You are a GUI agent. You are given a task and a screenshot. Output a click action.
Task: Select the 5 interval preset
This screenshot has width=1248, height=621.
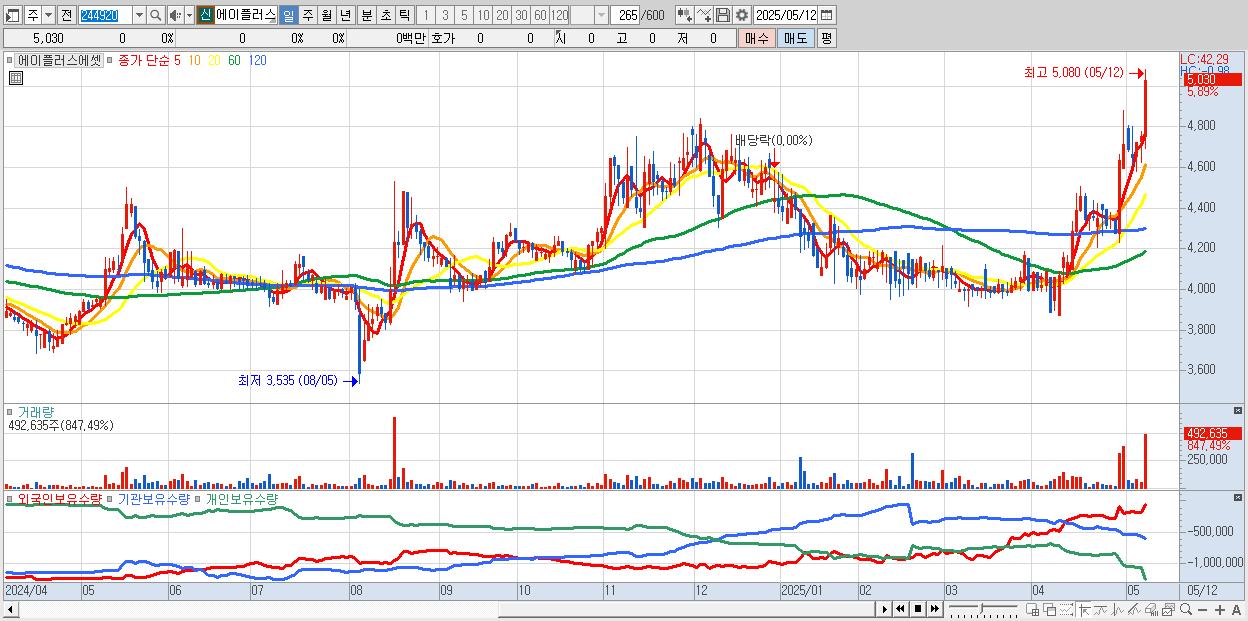[x=464, y=15]
